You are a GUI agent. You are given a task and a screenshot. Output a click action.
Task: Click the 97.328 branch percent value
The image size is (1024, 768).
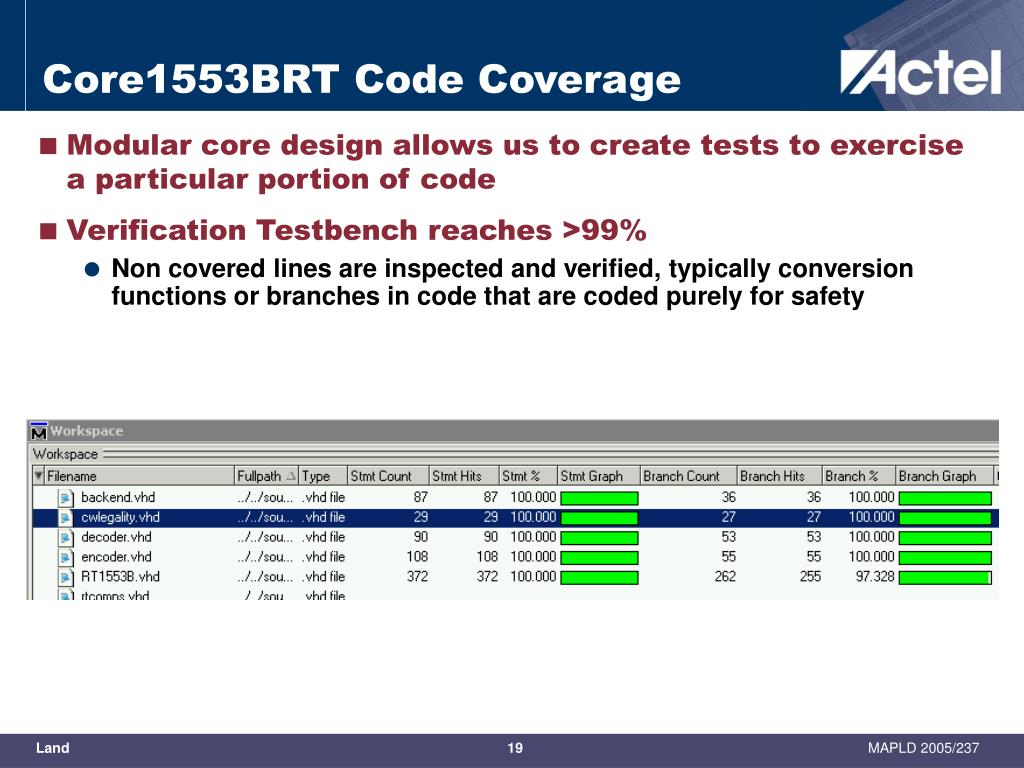point(874,577)
